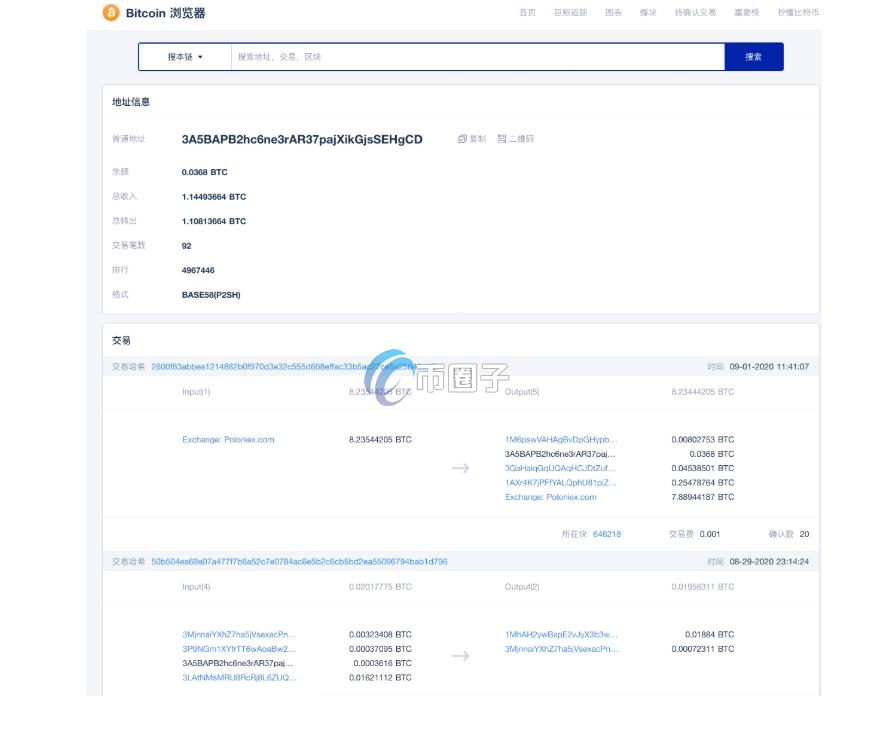Click the arrow icon in the second transaction
This screenshot has width=879, height=756.
tap(460, 656)
